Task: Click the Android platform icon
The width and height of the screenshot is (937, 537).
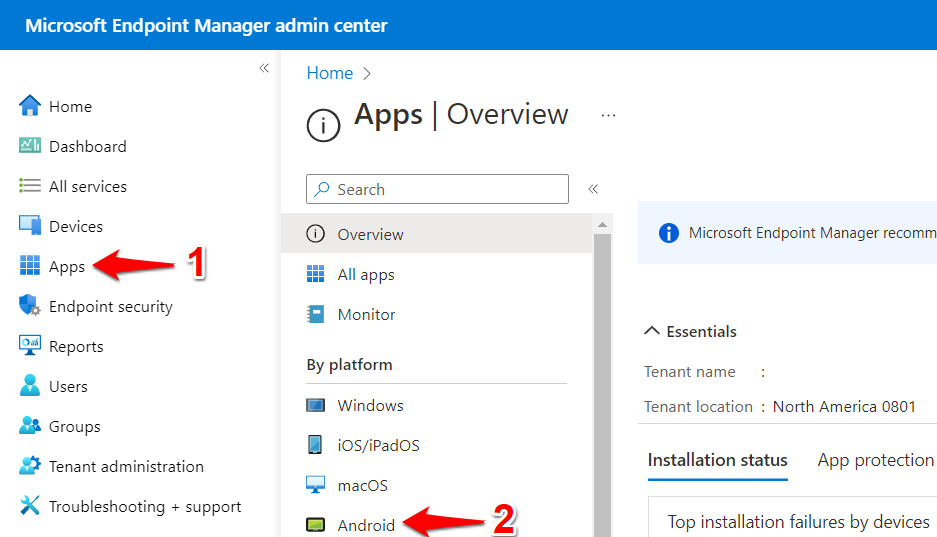Action: pyautogui.click(x=316, y=524)
